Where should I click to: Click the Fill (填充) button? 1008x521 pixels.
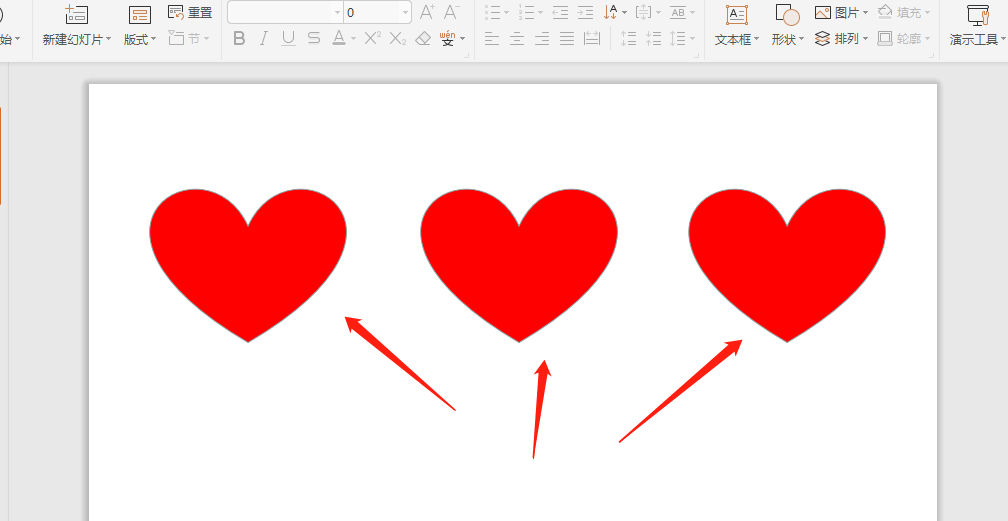[x=903, y=12]
